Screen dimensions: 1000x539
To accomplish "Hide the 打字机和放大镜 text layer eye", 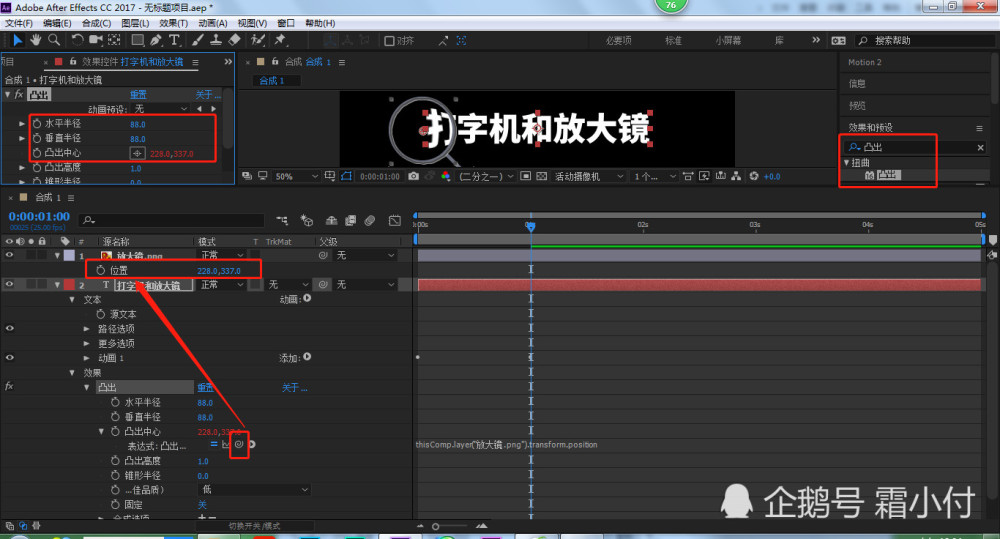I will pyautogui.click(x=9, y=284).
